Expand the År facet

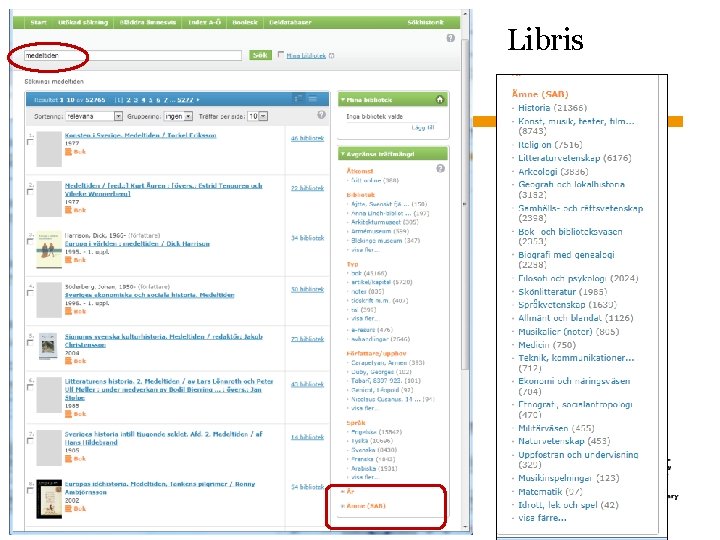pos(348,491)
